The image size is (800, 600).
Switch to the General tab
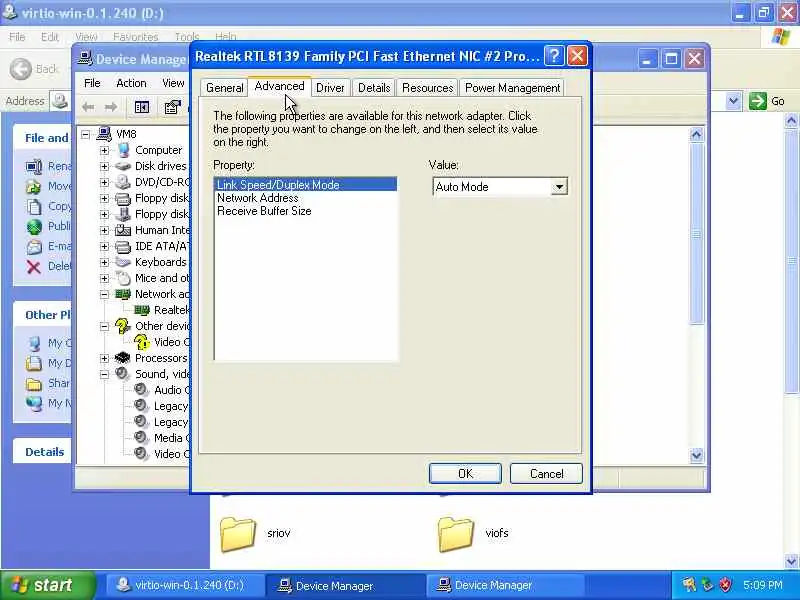[x=224, y=88]
